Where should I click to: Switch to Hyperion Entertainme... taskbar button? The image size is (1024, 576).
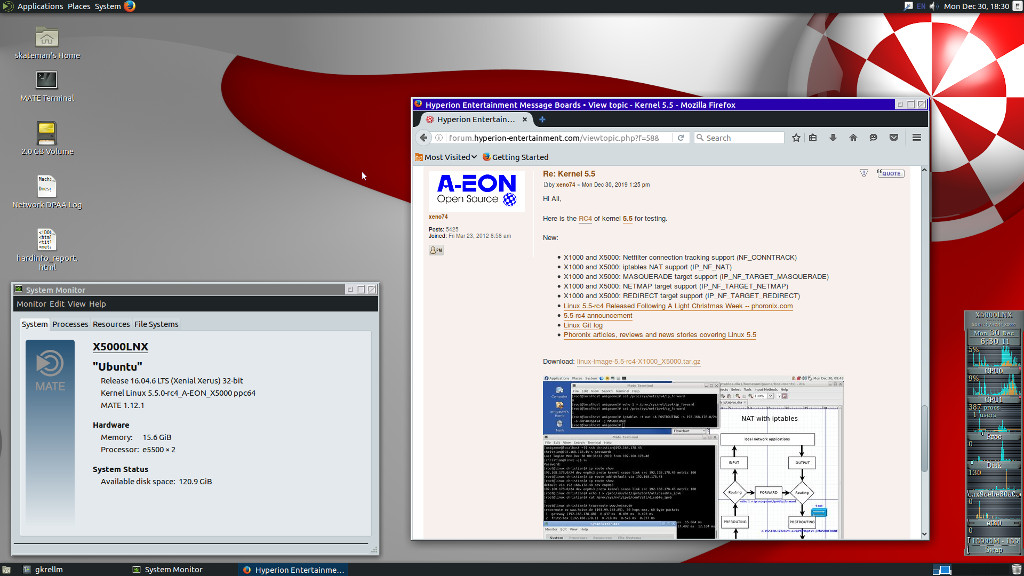tap(293, 569)
